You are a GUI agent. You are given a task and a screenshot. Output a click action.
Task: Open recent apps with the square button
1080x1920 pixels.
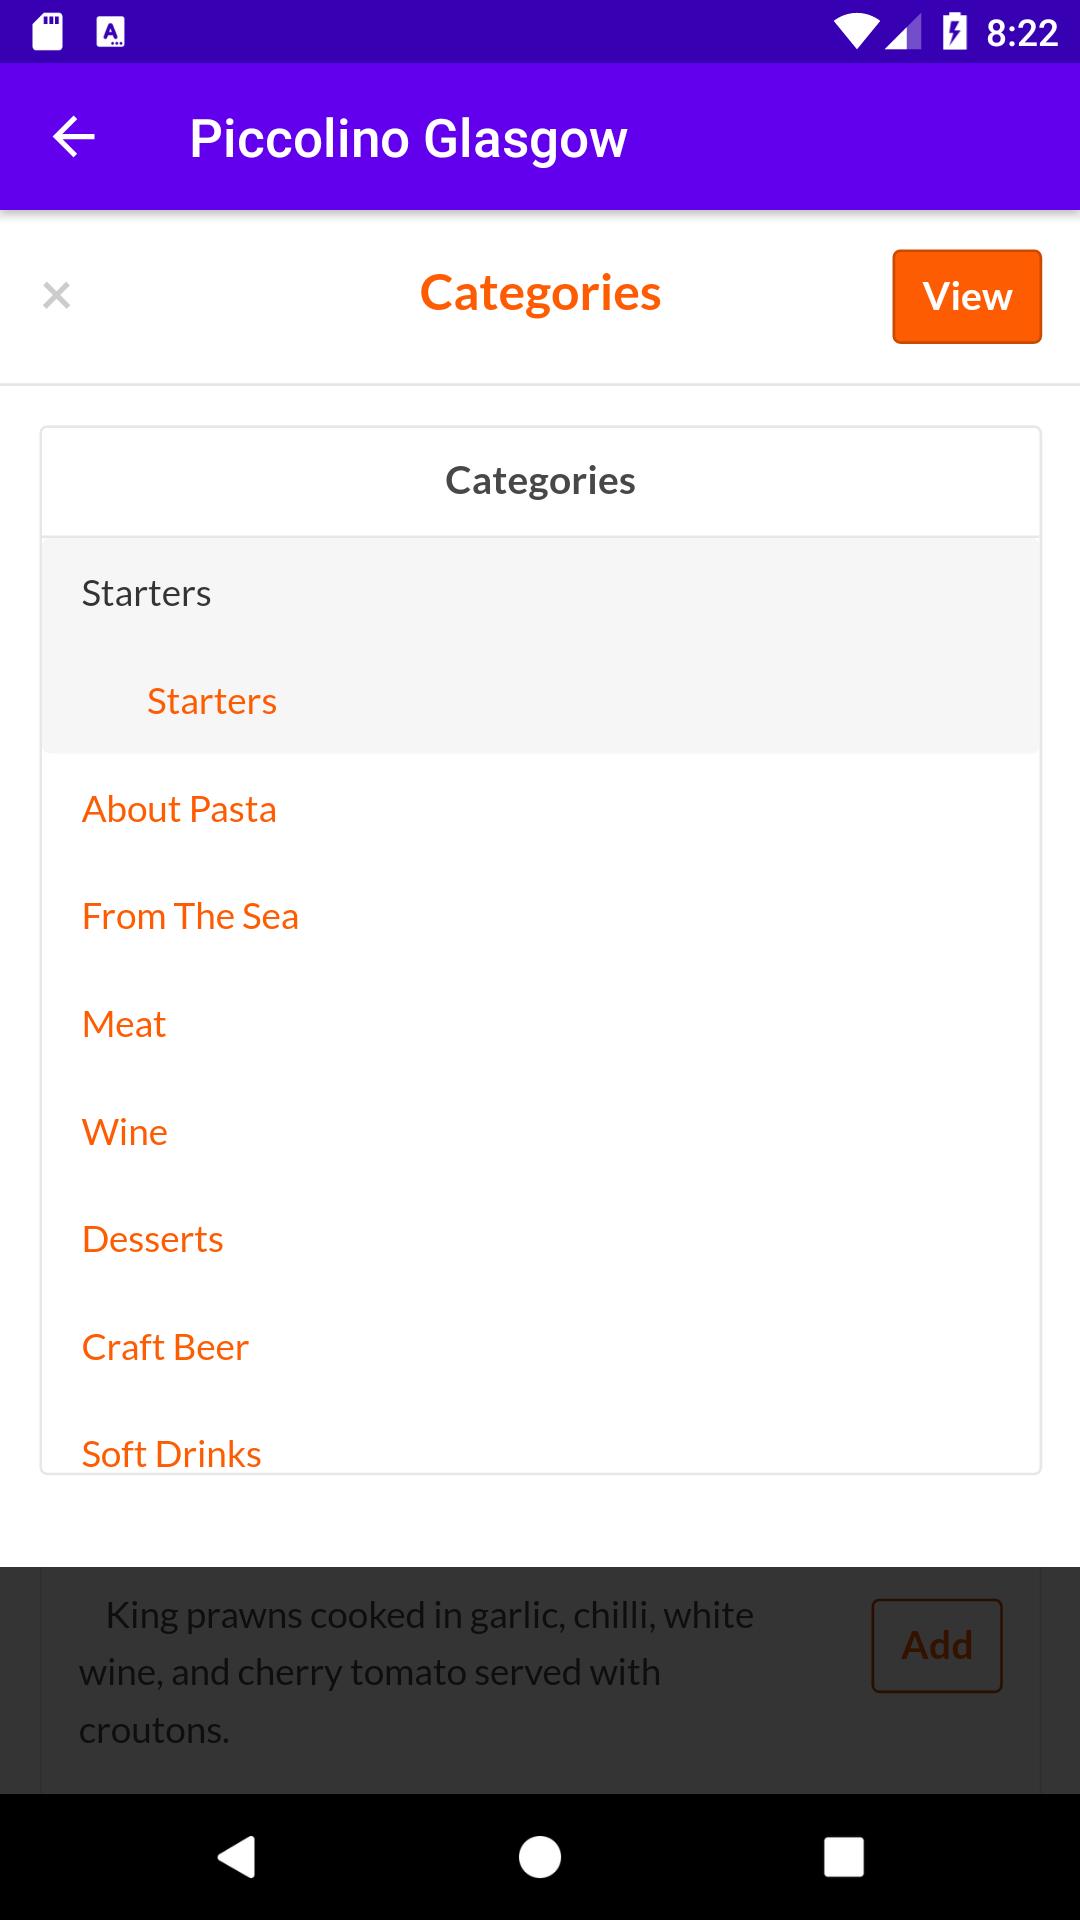(843, 1857)
